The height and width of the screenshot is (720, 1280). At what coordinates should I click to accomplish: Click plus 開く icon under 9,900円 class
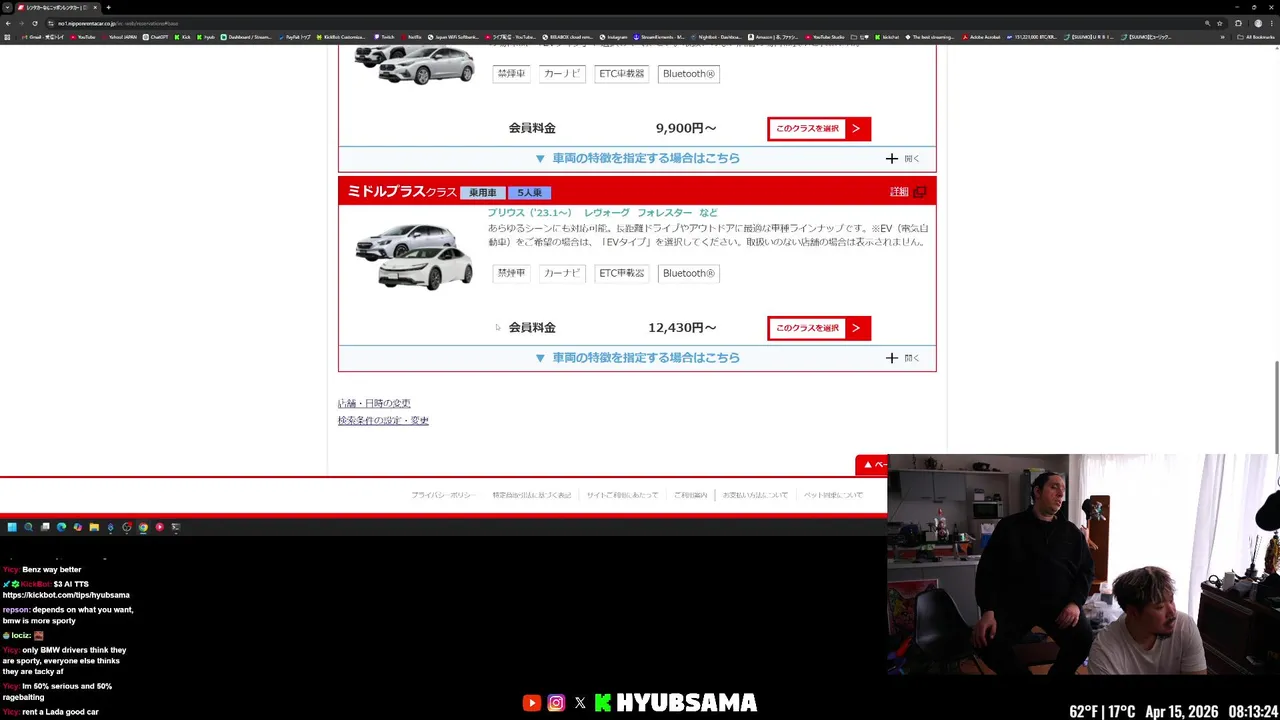pos(902,158)
